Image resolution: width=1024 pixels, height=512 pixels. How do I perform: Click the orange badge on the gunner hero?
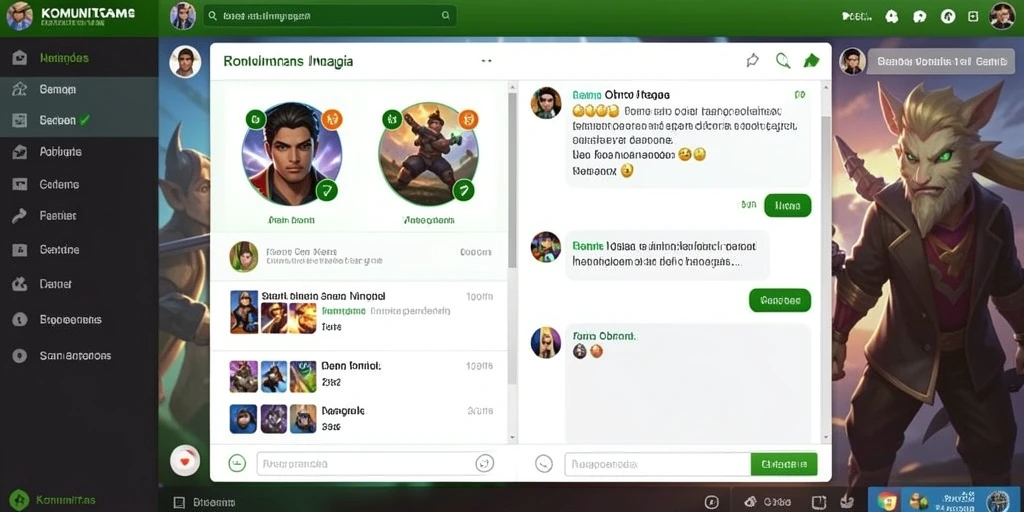pos(468,119)
